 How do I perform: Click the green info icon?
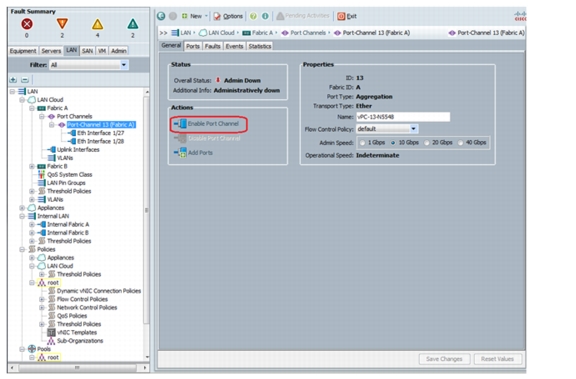coord(265,16)
